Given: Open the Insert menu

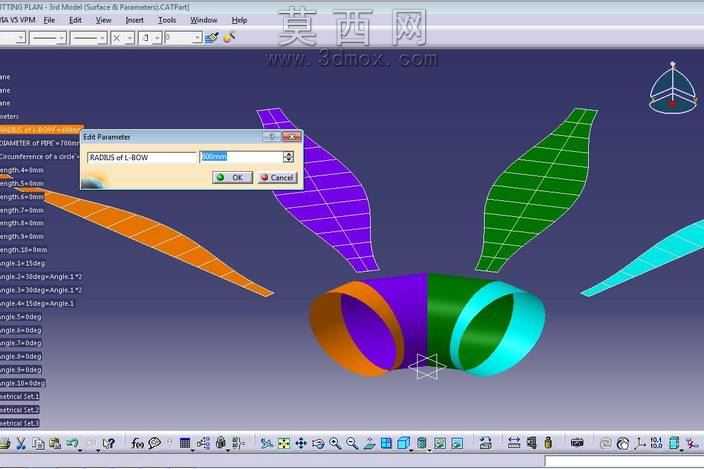Looking at the screenshot, I should (134, 20).
